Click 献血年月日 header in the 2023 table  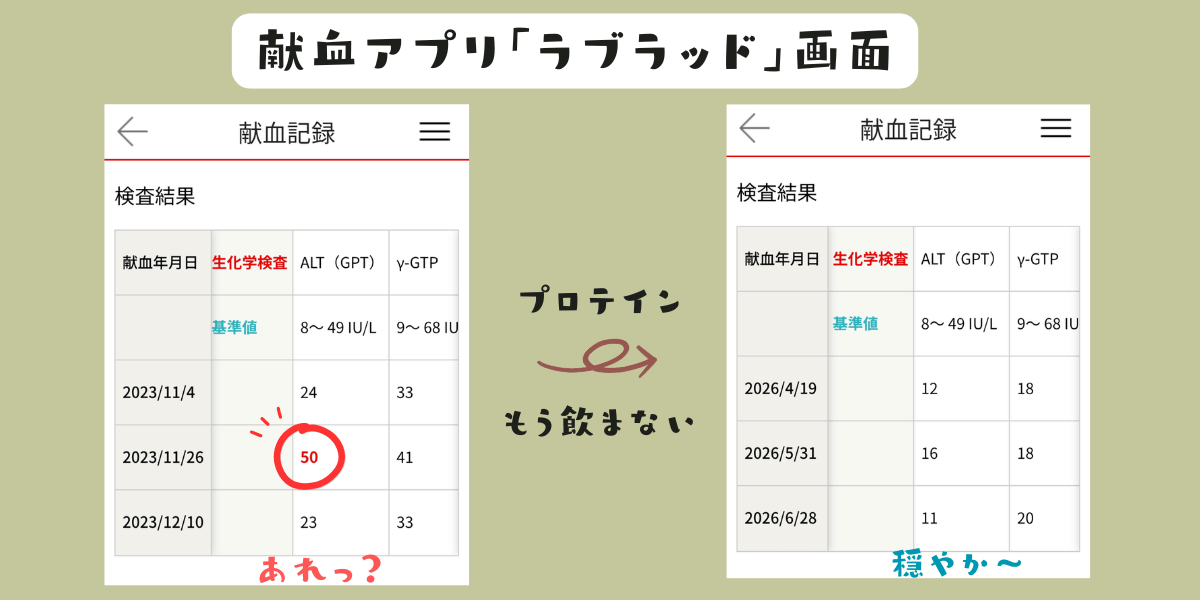click(160, 263)
